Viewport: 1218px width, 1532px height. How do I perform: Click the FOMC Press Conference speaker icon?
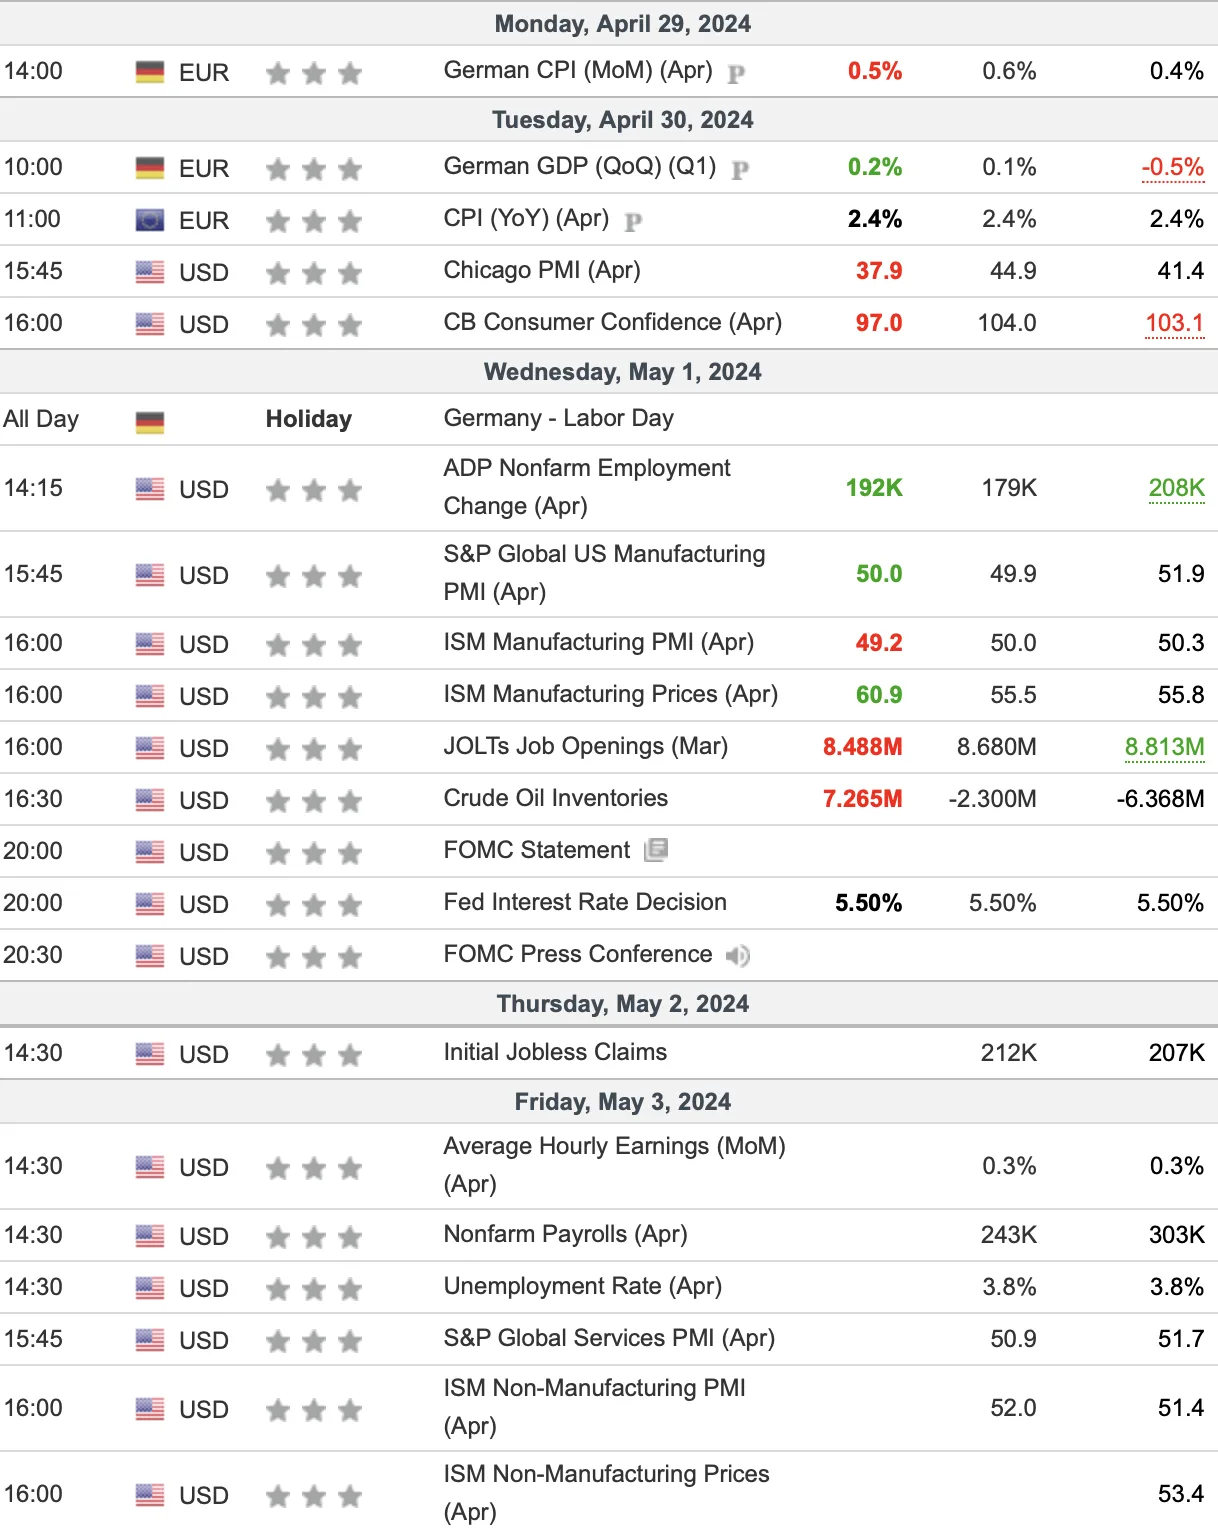tap(738, 955)
